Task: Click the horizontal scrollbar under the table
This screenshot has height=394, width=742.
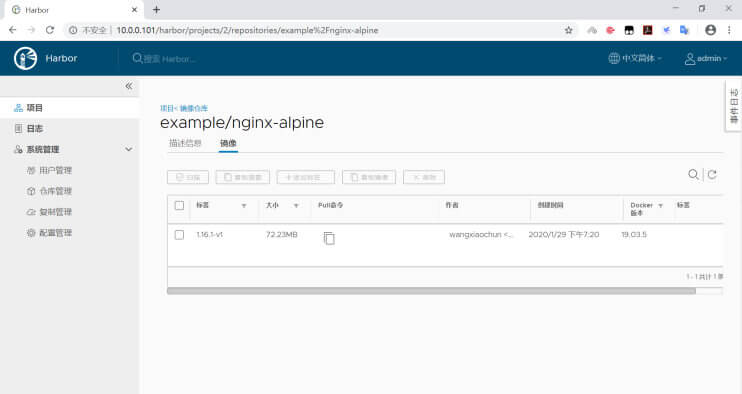Action: [x=431, y=291]
